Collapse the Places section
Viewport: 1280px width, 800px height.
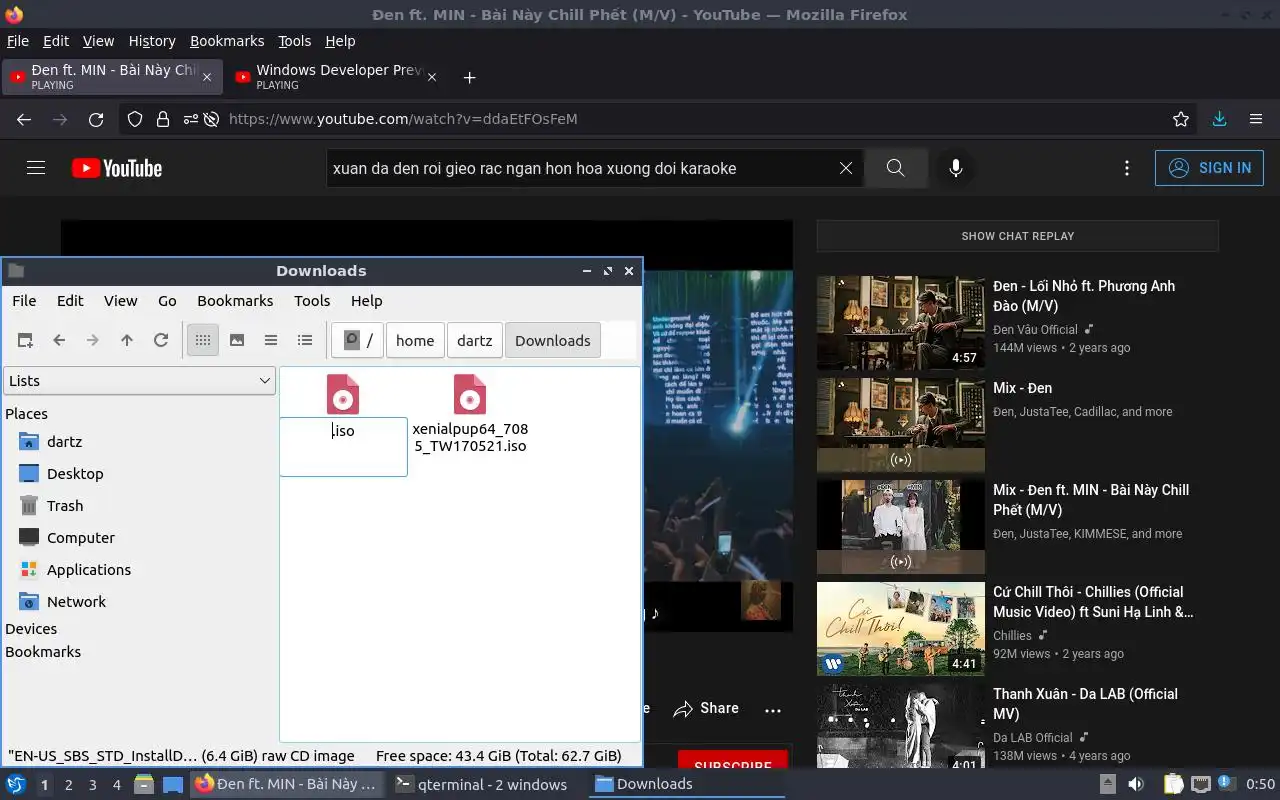point(26,414)
